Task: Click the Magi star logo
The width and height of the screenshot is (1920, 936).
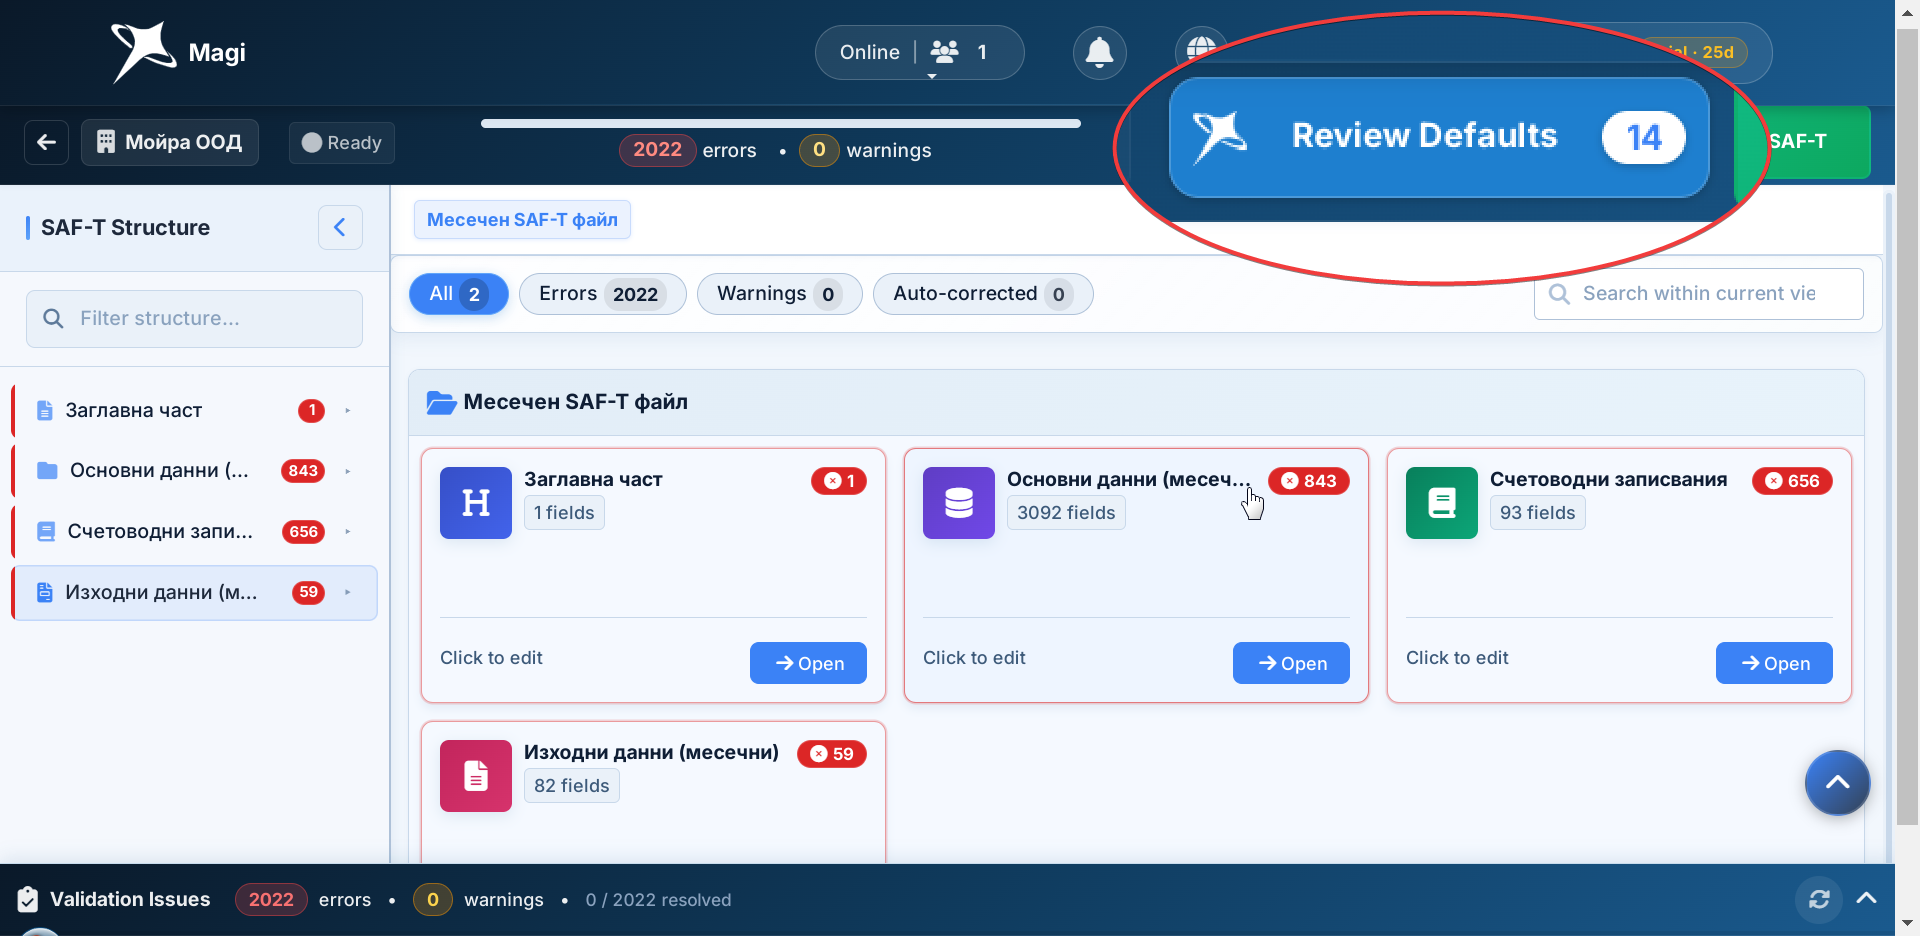Action: pos(143,51)
